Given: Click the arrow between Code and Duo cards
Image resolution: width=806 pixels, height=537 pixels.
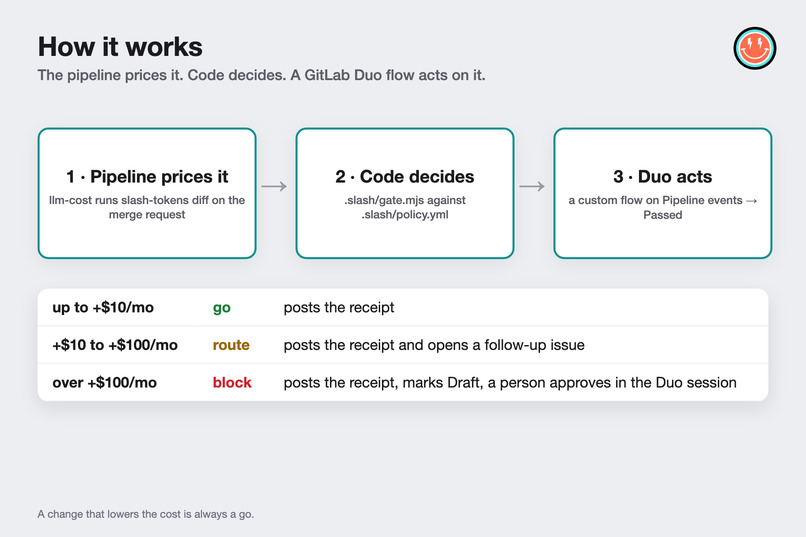Looking at the screenshot, I should (532, 186).
